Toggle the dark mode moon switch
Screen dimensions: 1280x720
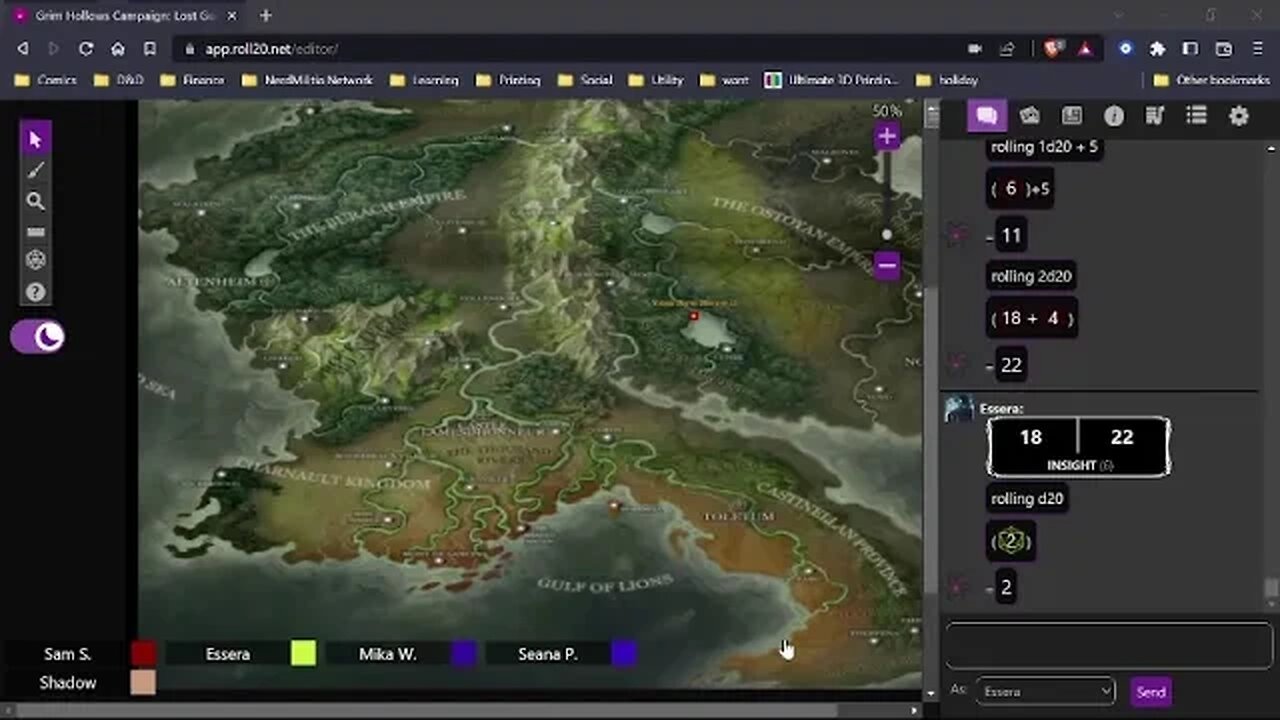click(38, 338)
